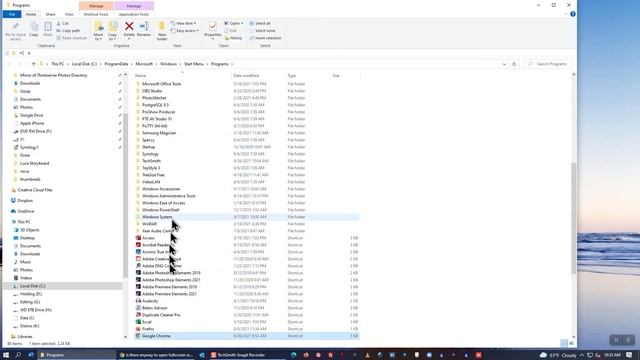This screenshot has height=360, width=640.
Task: Click the taskbar search icon
Action: coord(18,355)
